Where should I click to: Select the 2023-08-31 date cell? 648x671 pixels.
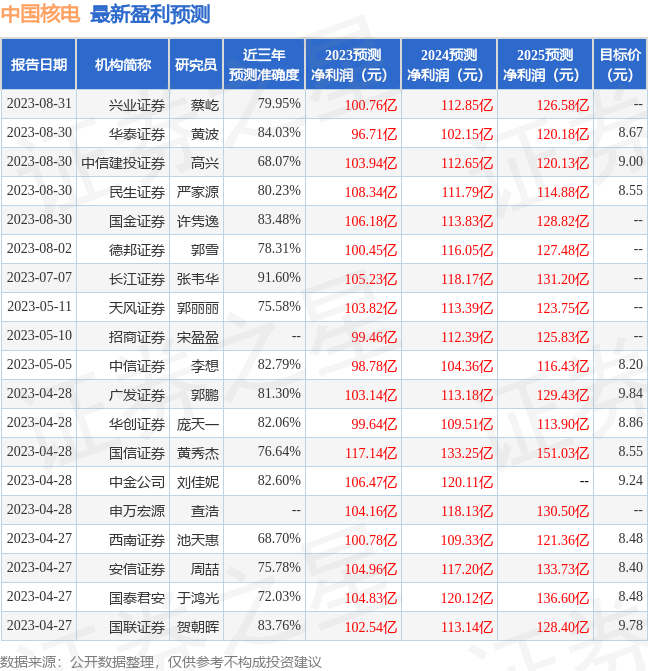pyautogui.click(x=39, y=104)
